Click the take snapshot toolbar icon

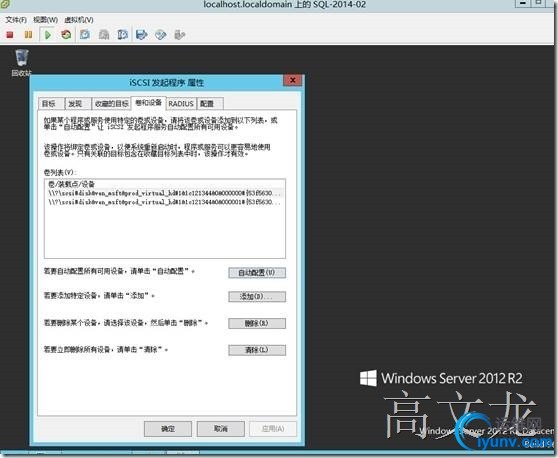click(x=85, y=35)
